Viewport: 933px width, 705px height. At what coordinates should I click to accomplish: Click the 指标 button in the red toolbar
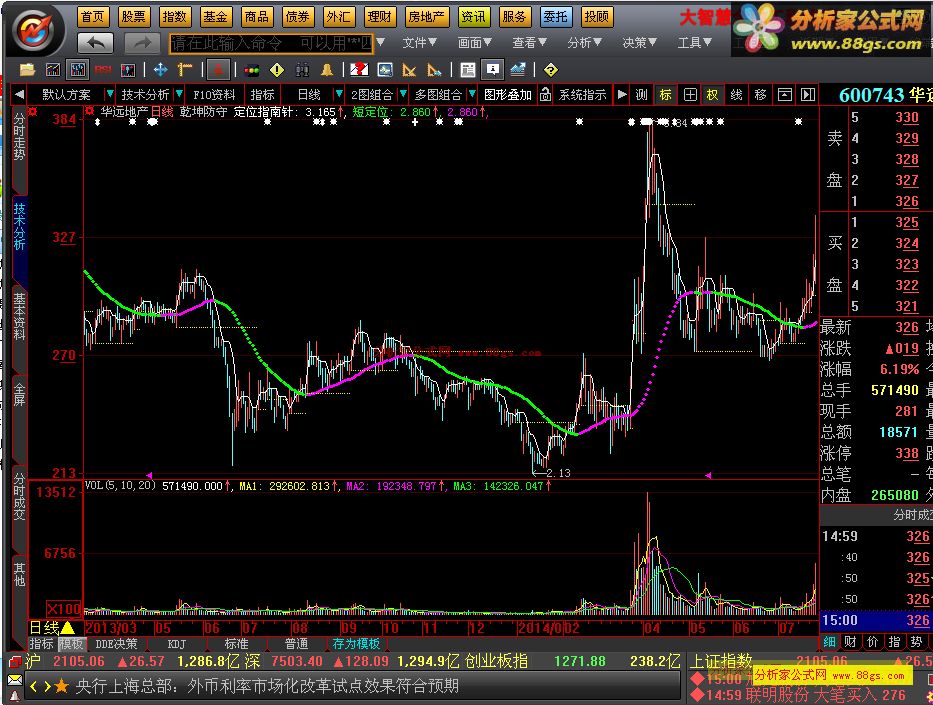tap(262, 95)
